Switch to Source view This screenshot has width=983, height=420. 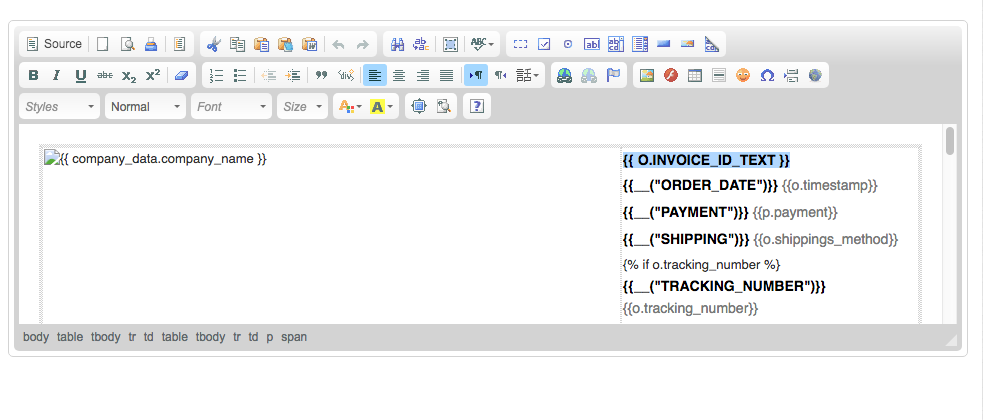(54, 44)
